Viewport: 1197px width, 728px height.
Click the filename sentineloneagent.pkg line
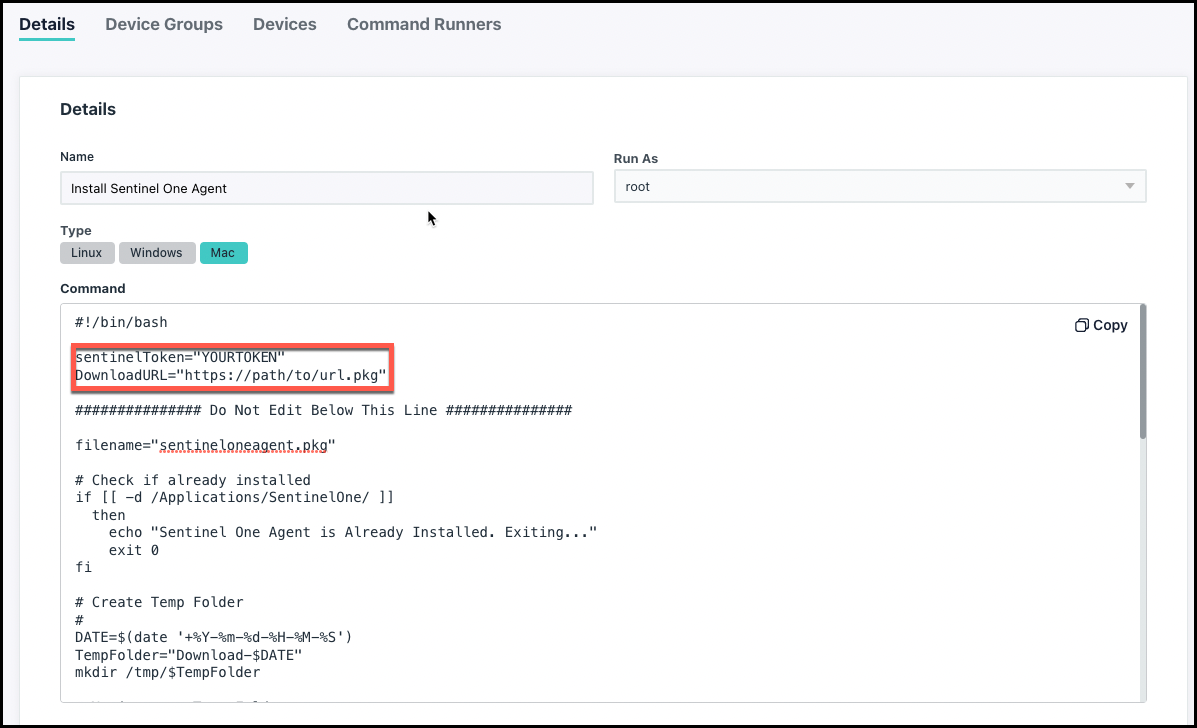pos(205,445)
